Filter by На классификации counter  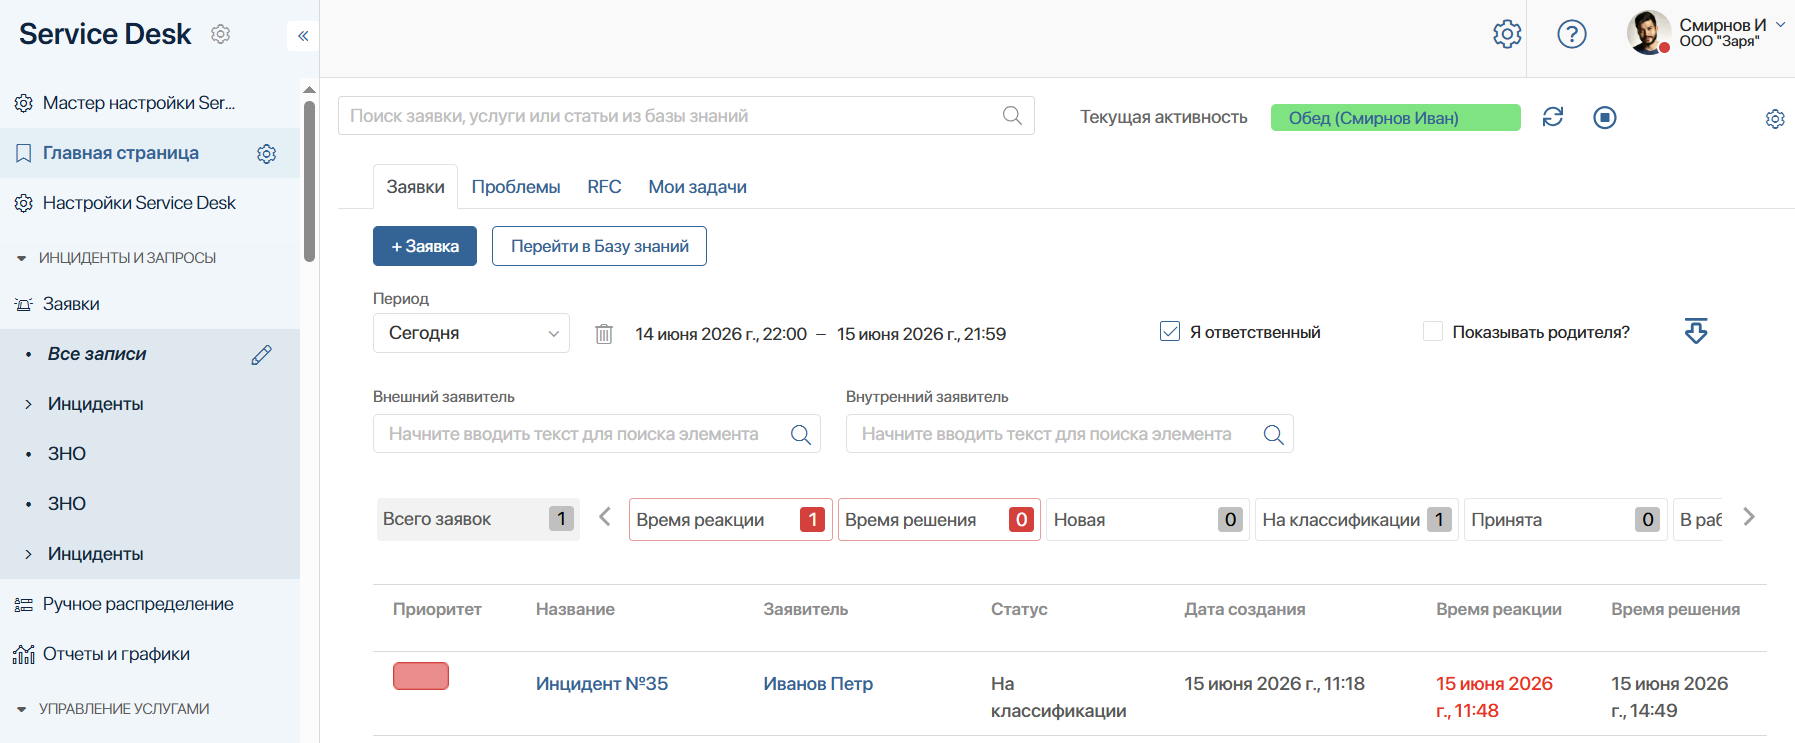tap(1356, 520)
